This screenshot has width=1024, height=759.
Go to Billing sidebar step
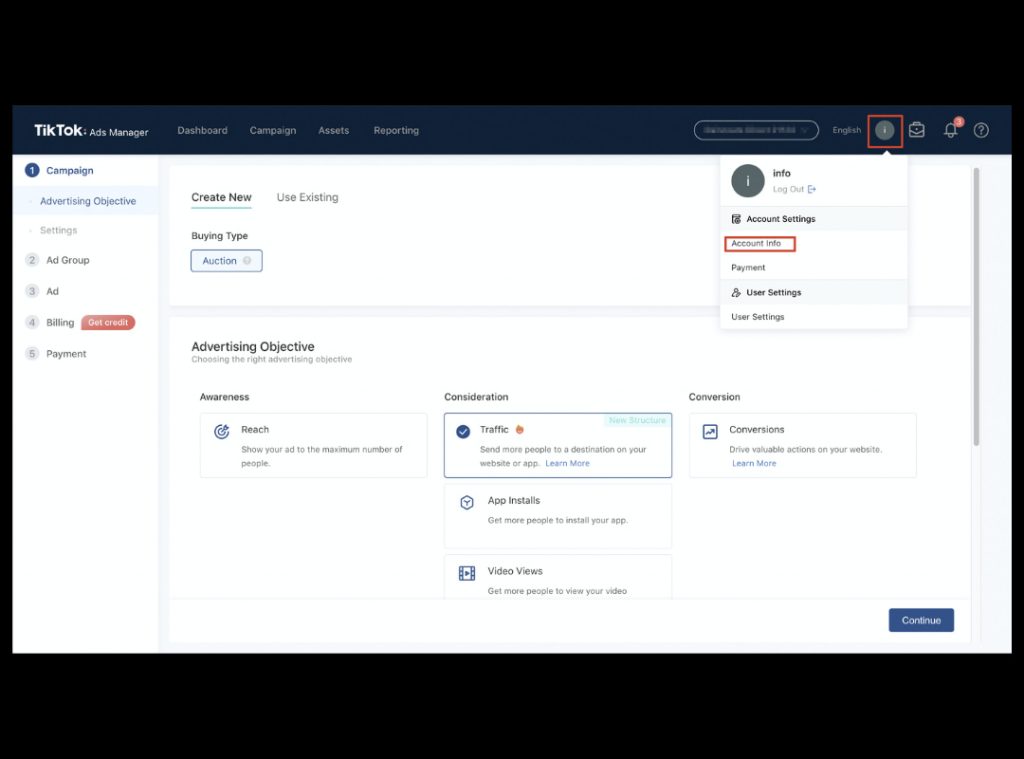tap(60, 323)
